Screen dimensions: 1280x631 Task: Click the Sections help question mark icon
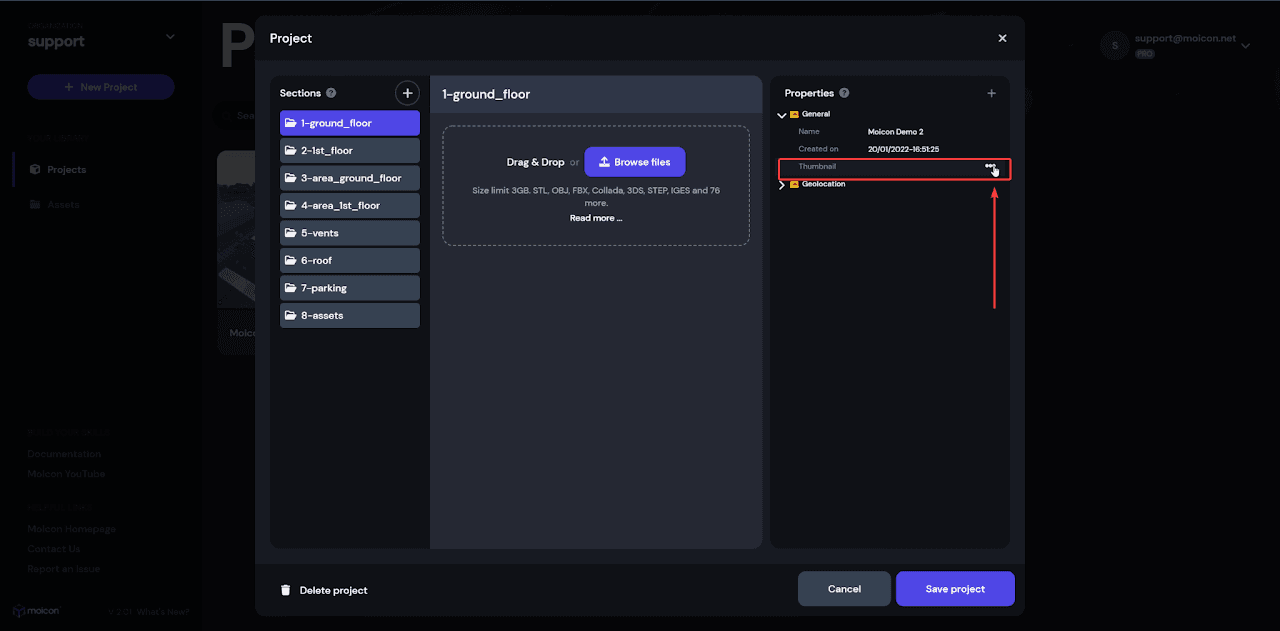click(x=331, y=93)
